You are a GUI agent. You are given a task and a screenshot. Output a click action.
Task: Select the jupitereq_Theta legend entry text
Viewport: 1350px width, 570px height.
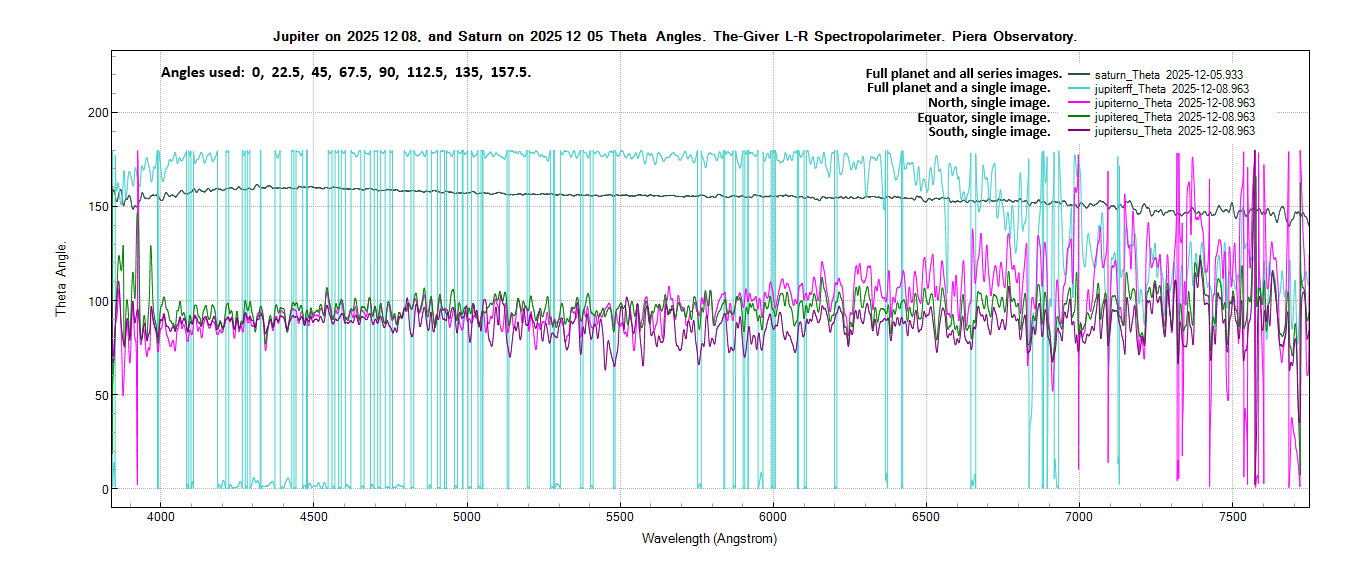point(1175,117)
